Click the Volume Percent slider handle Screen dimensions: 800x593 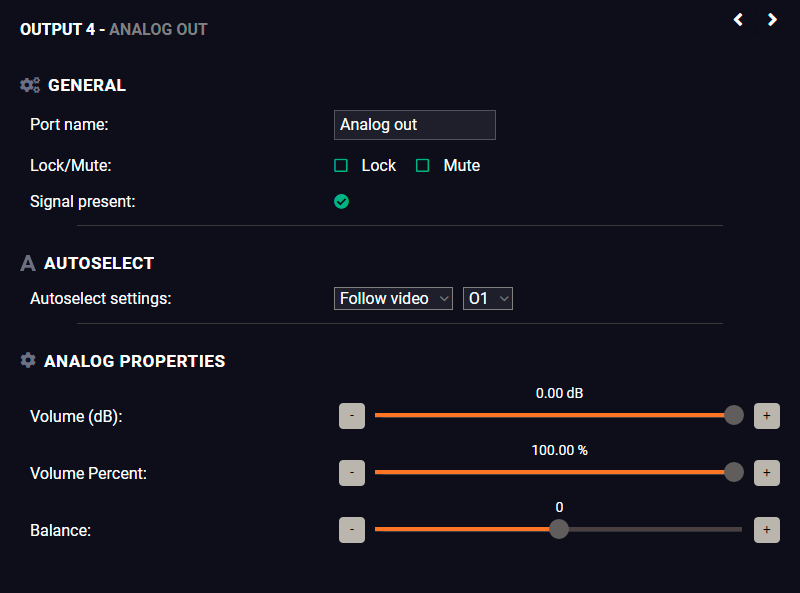click(734, 472)
